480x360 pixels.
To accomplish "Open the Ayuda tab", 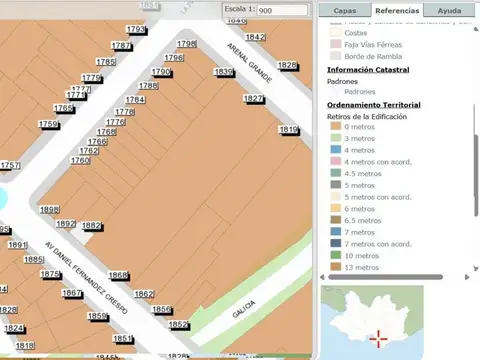I will click(x=449, y=10).
